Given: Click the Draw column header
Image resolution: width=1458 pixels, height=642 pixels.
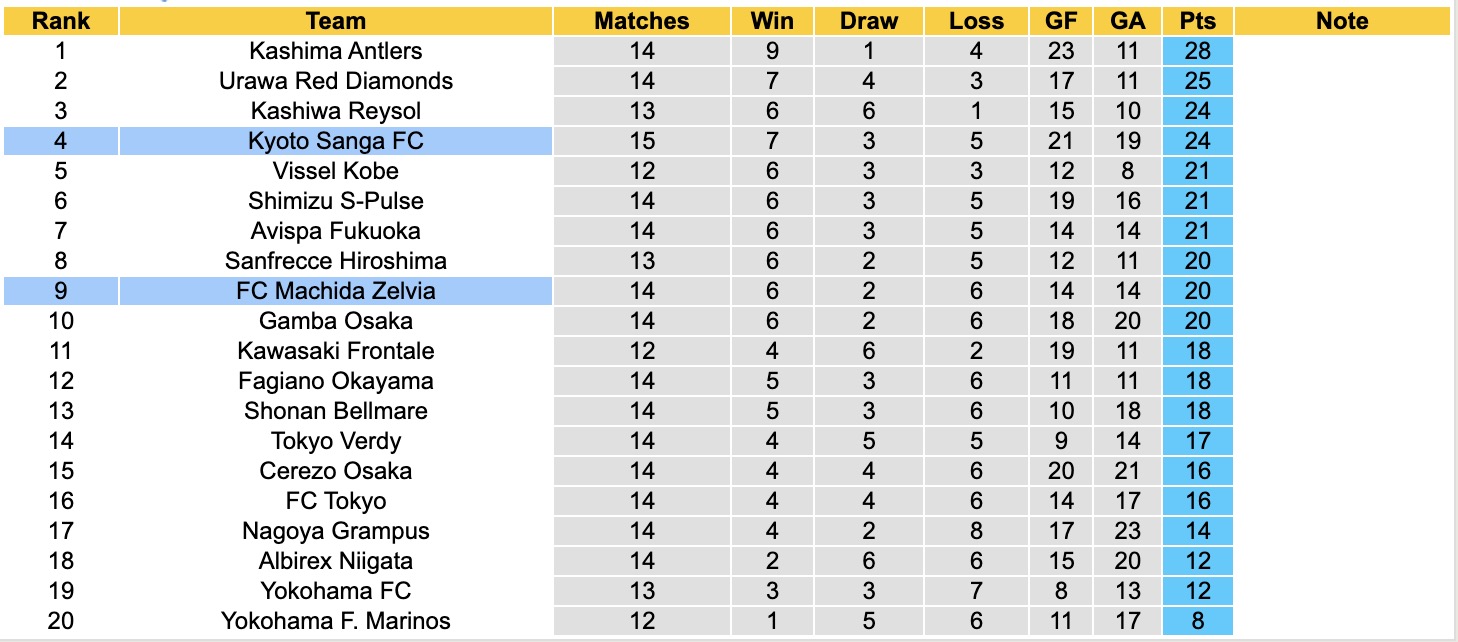Looking at the screenshot, I should point(868,21).
